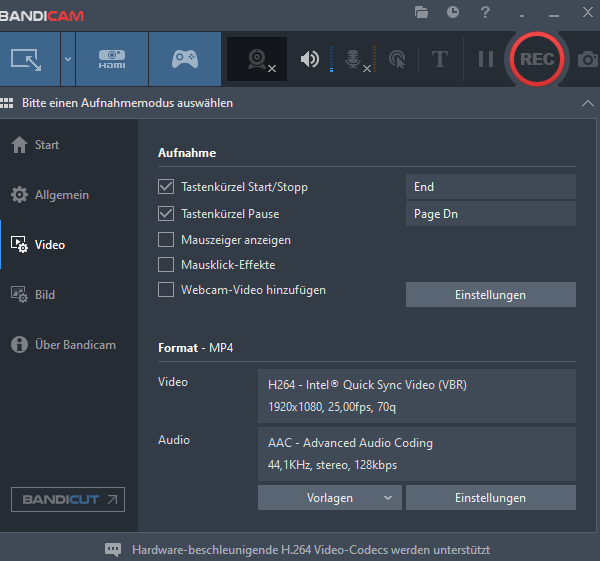
Task: Open the screen recording mode dropdown arrow
Action: 68,59
